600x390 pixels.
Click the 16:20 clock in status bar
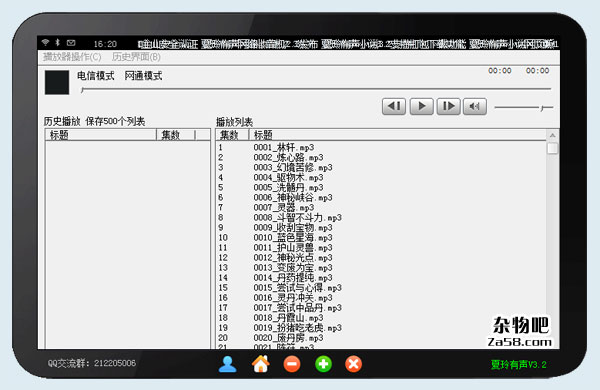coord(105,44)
